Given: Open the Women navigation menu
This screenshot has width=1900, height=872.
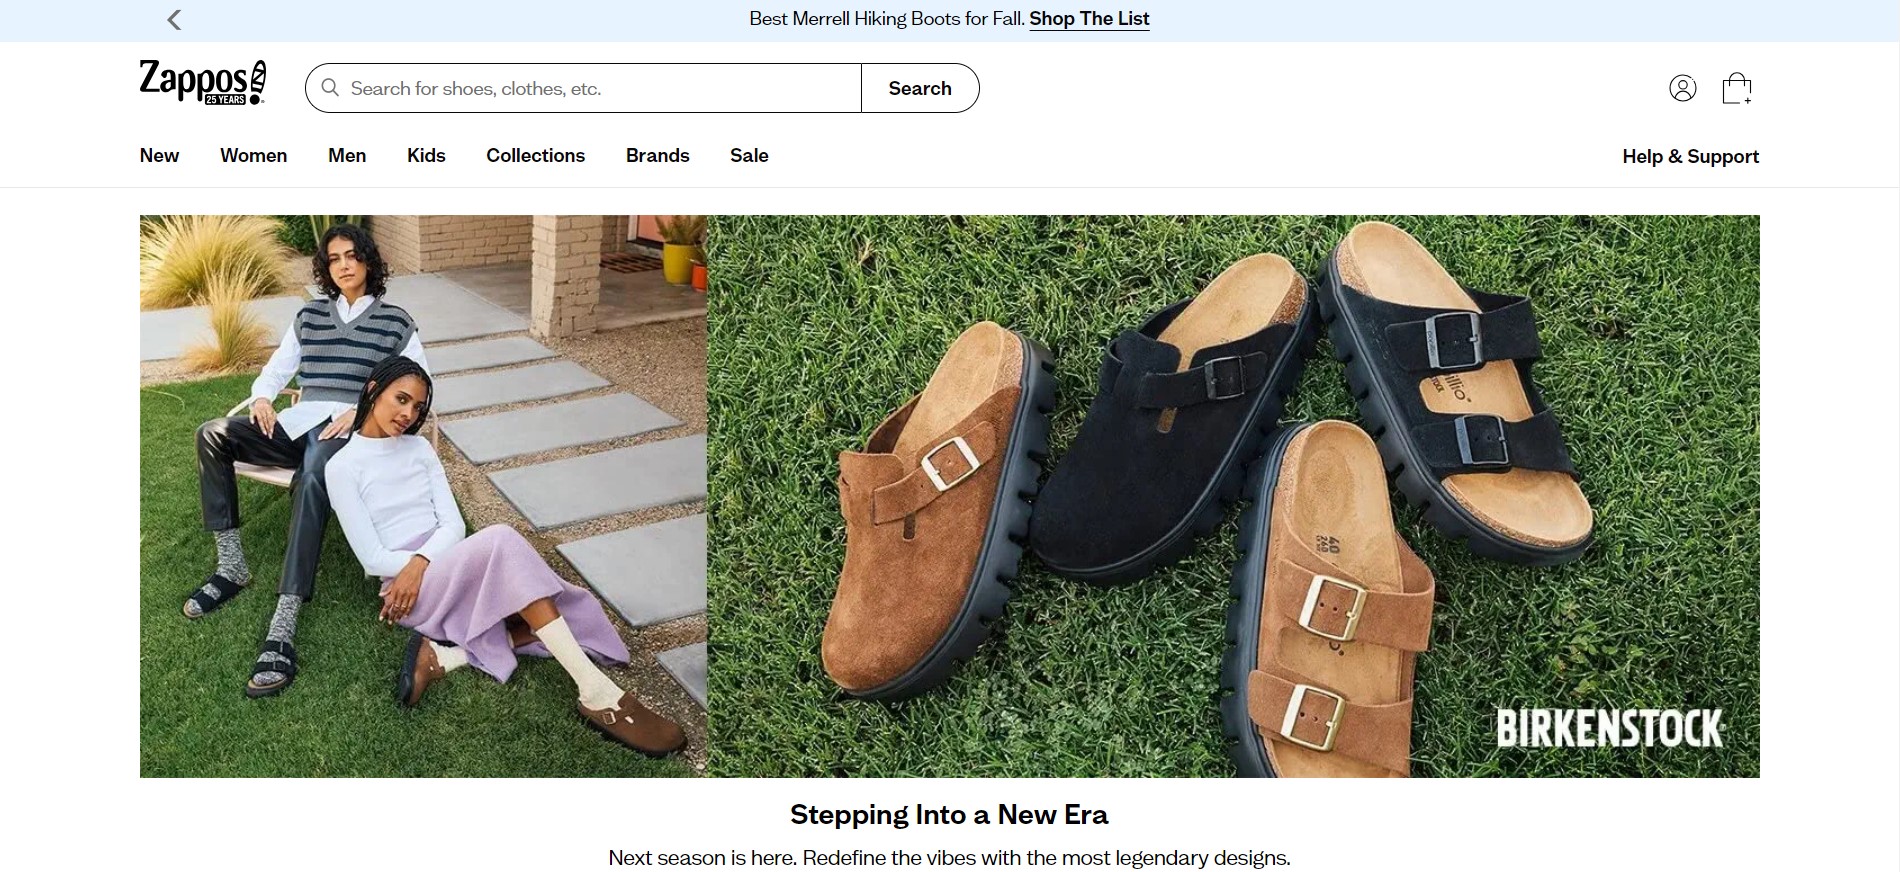Looking at the screenshot, I should 253,156.
